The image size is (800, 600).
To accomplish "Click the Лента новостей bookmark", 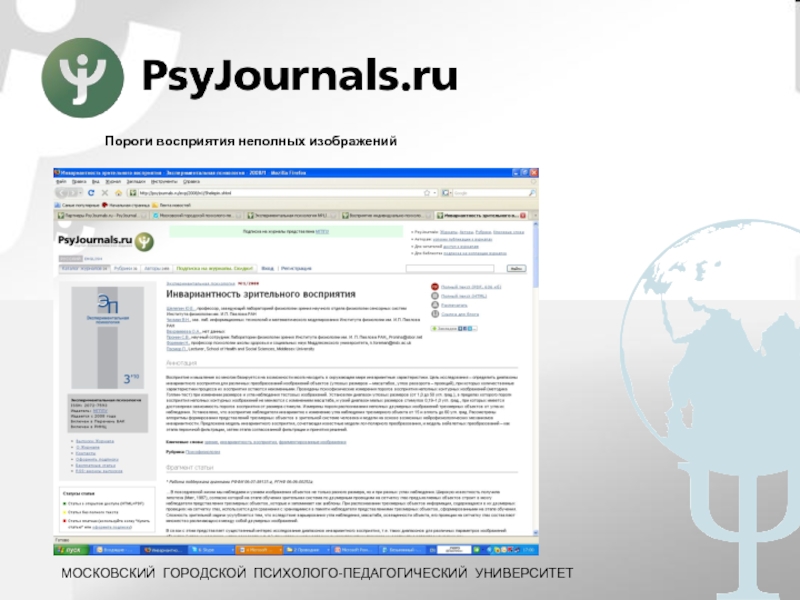I will (171, 205).
